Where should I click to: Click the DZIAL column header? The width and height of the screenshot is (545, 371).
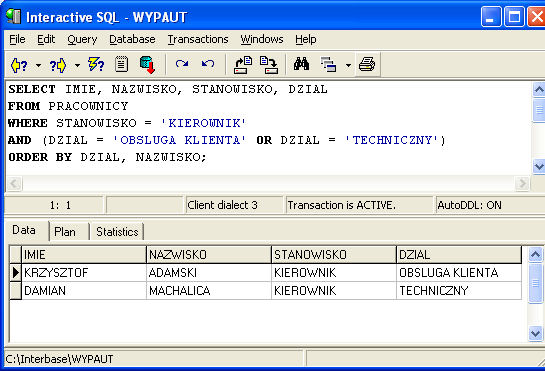459,255
